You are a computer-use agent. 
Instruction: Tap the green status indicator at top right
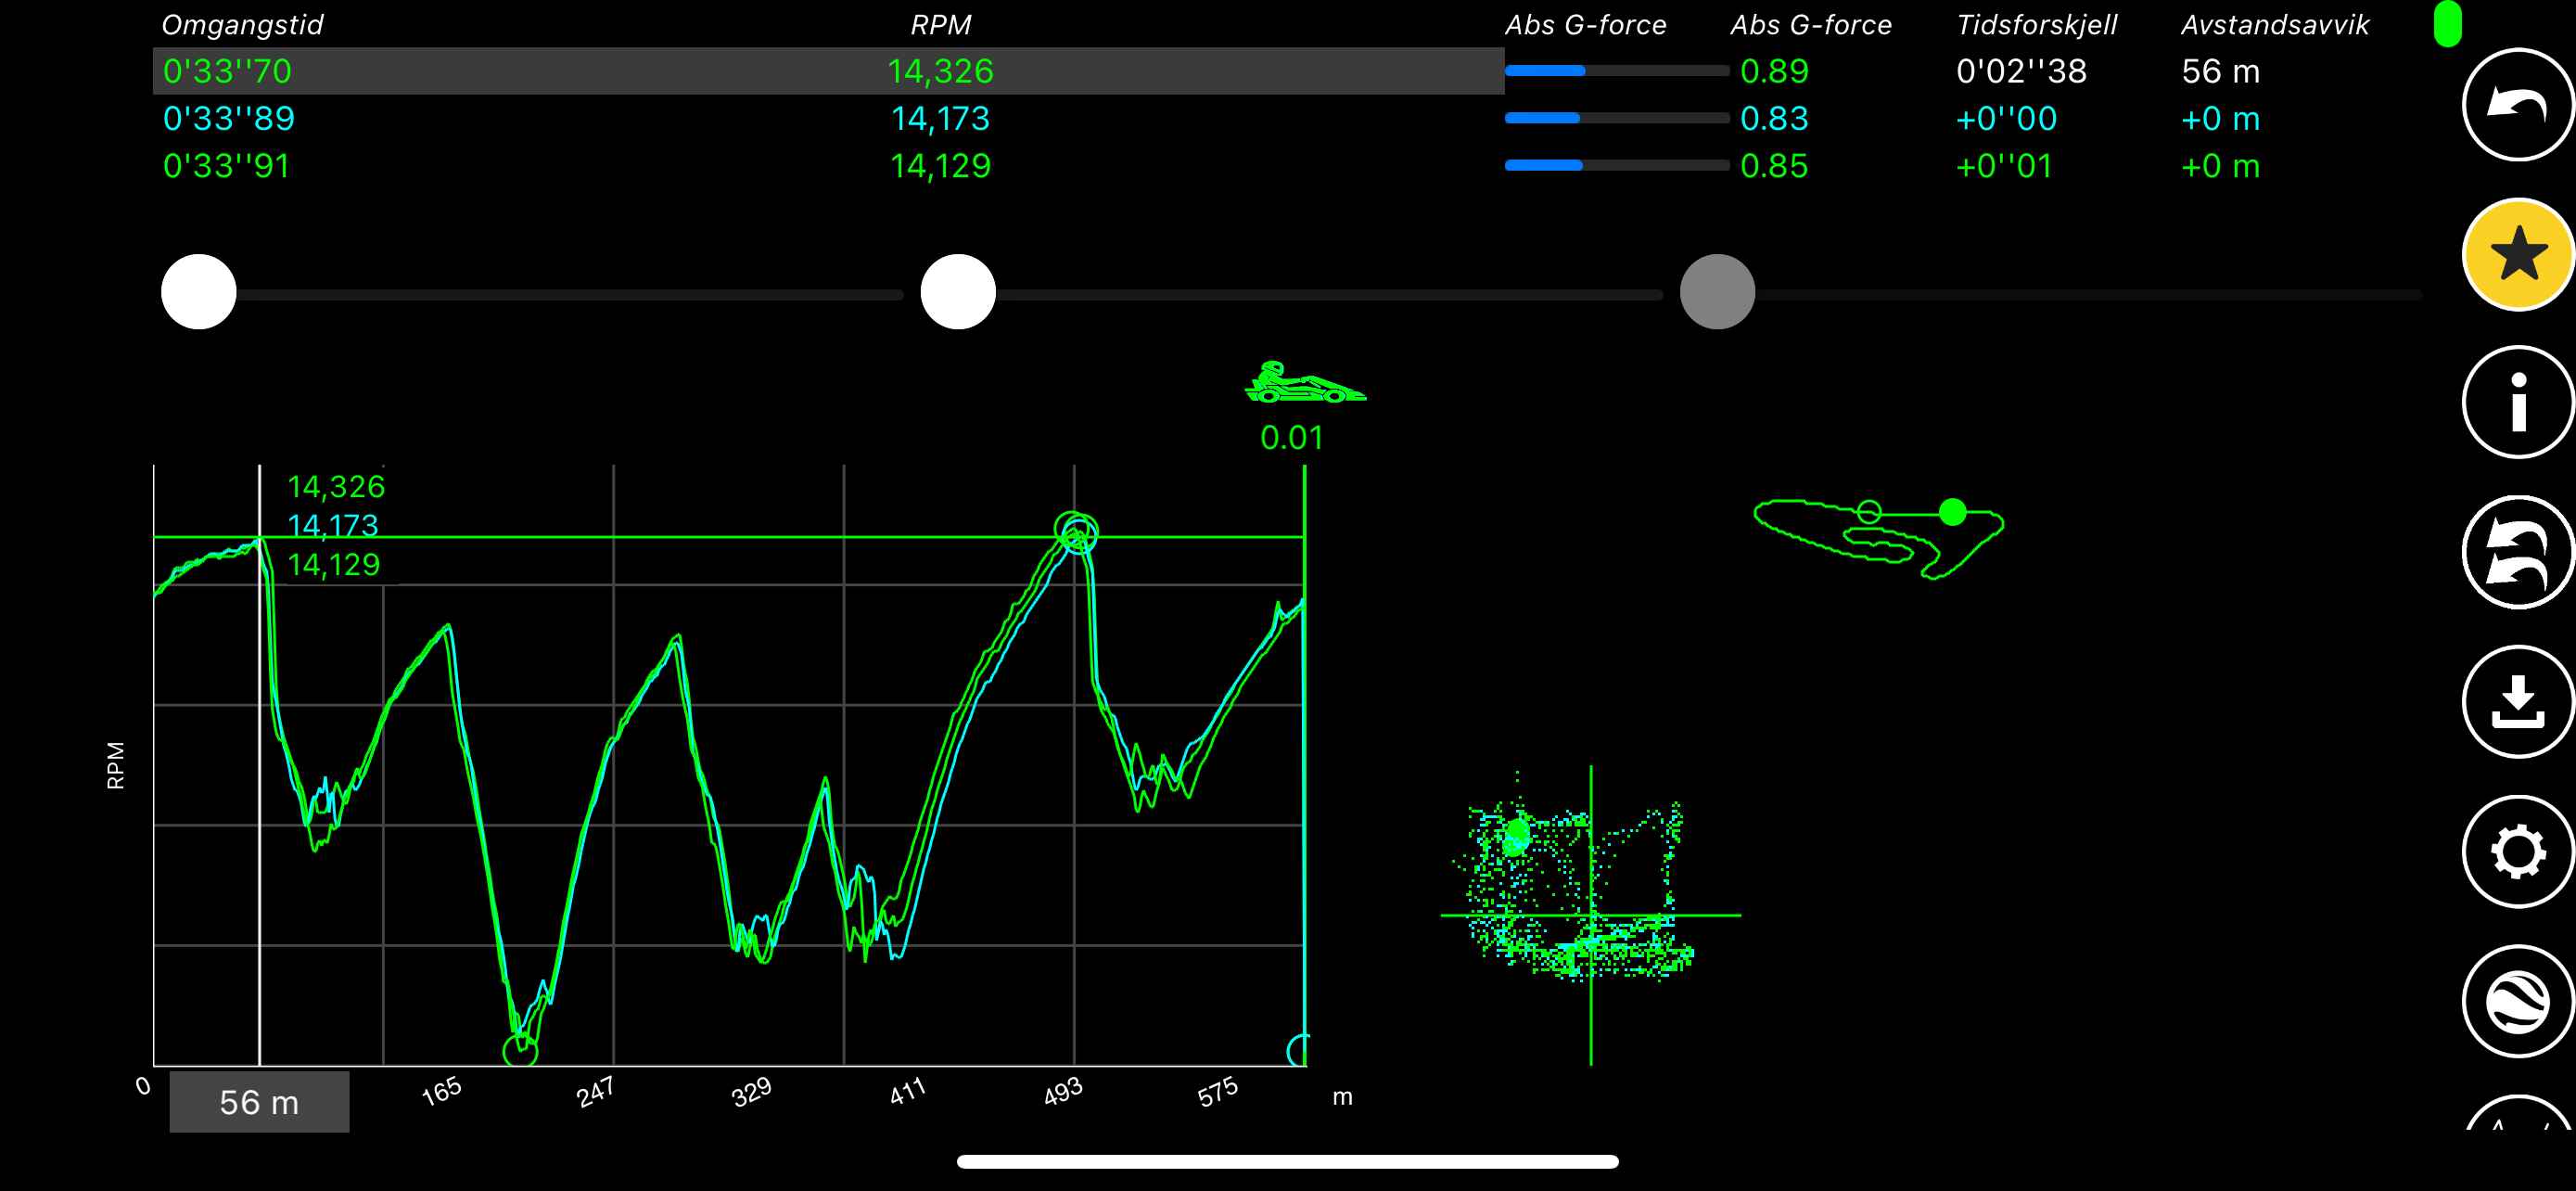click(2447, 24)
